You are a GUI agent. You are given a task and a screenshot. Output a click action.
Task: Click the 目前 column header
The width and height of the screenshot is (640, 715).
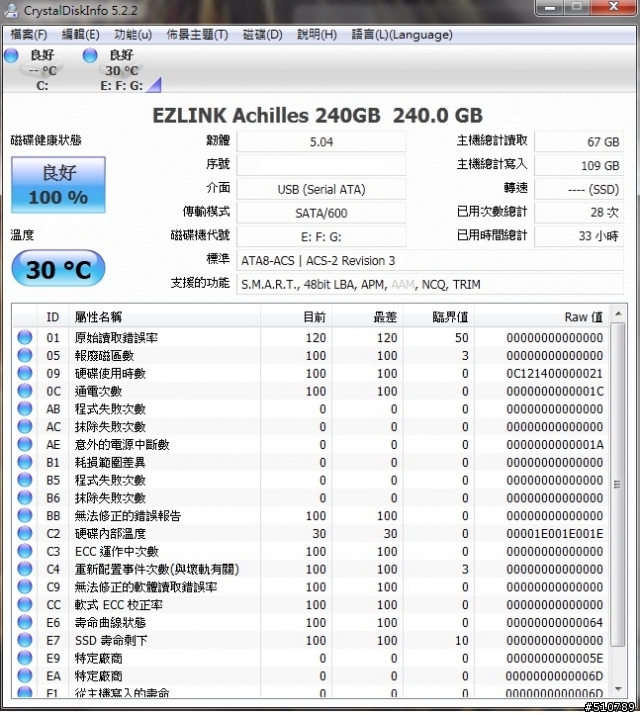click(296, 317)
